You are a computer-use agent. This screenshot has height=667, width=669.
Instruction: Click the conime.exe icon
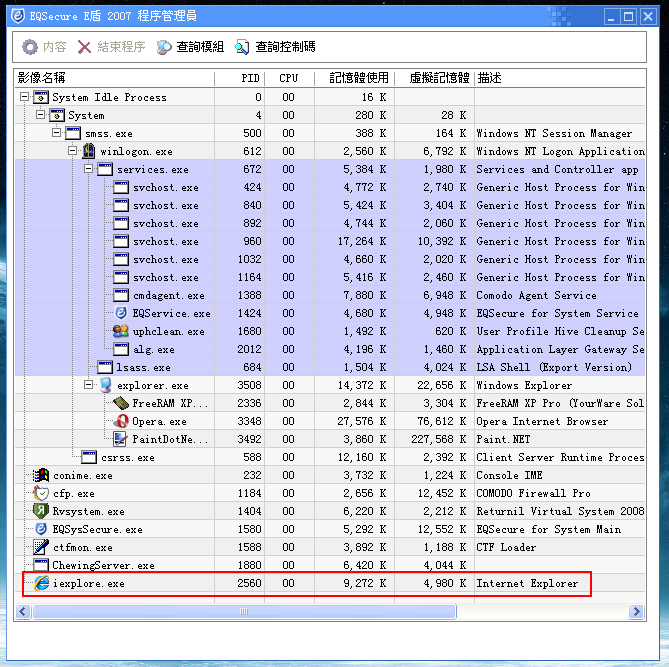pos(41,475)
